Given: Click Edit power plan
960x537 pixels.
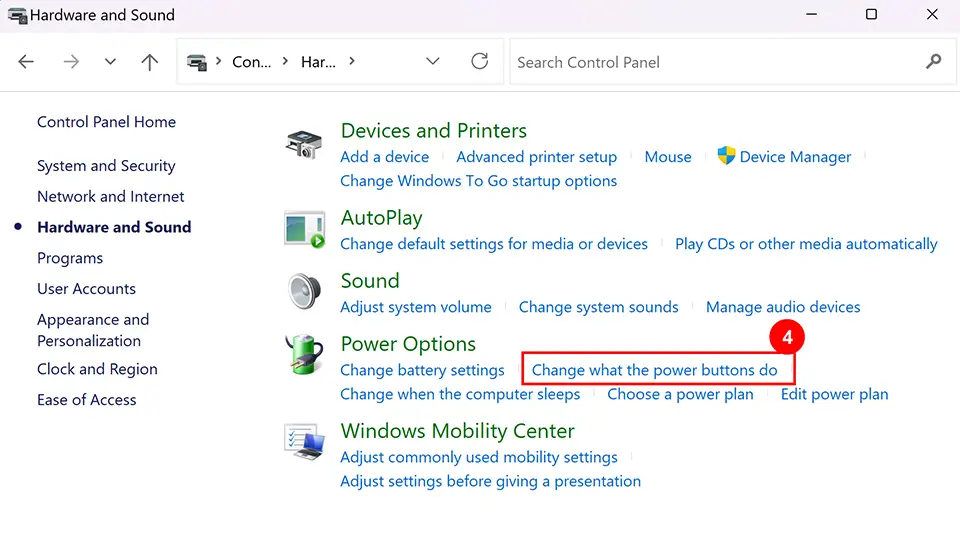Looking at the screenshot, I should pos(834,394).
